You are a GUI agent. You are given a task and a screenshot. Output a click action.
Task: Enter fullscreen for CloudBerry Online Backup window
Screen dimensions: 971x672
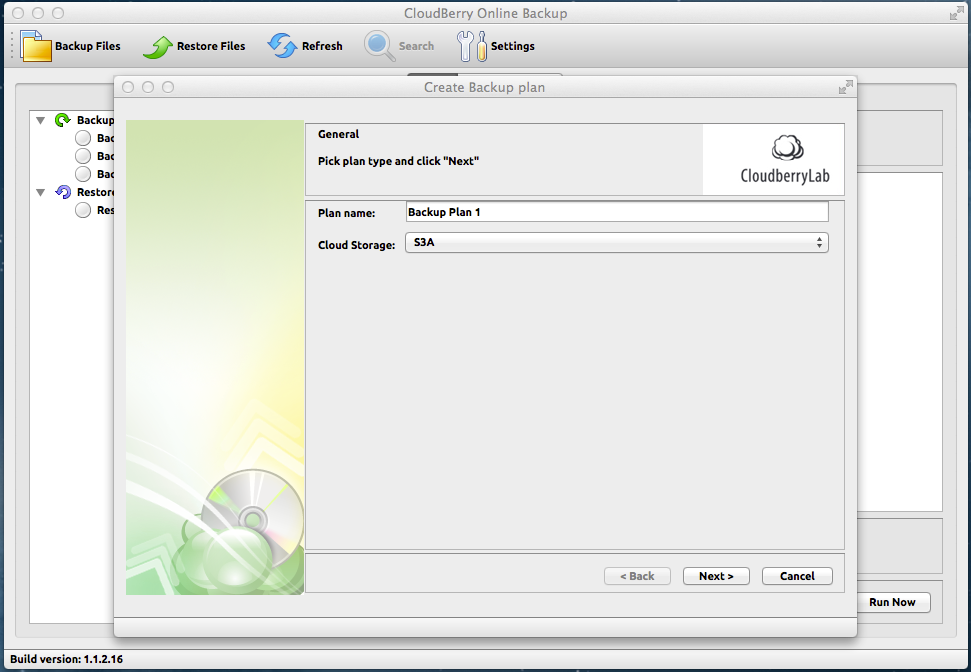click(x=957, y=13)
